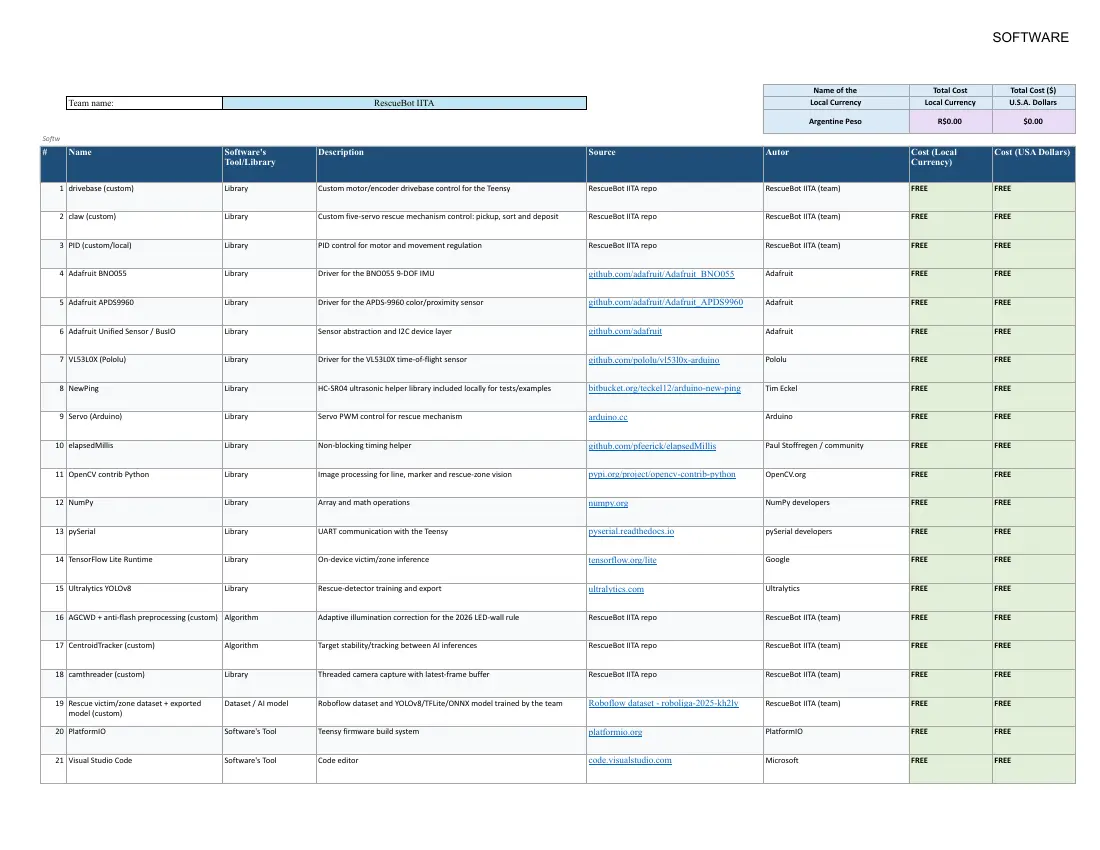1100x850 pixels.
Task: Select the 'NumPy' name cell
Action: pyautogui.click(x=145, y=511)
